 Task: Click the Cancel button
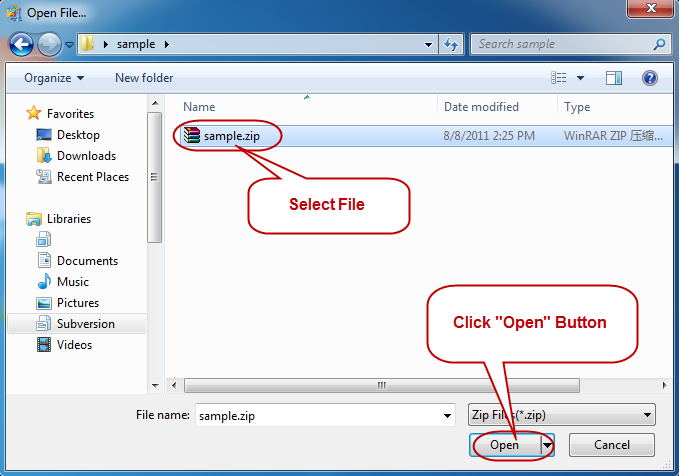click(x=611, y=445)
